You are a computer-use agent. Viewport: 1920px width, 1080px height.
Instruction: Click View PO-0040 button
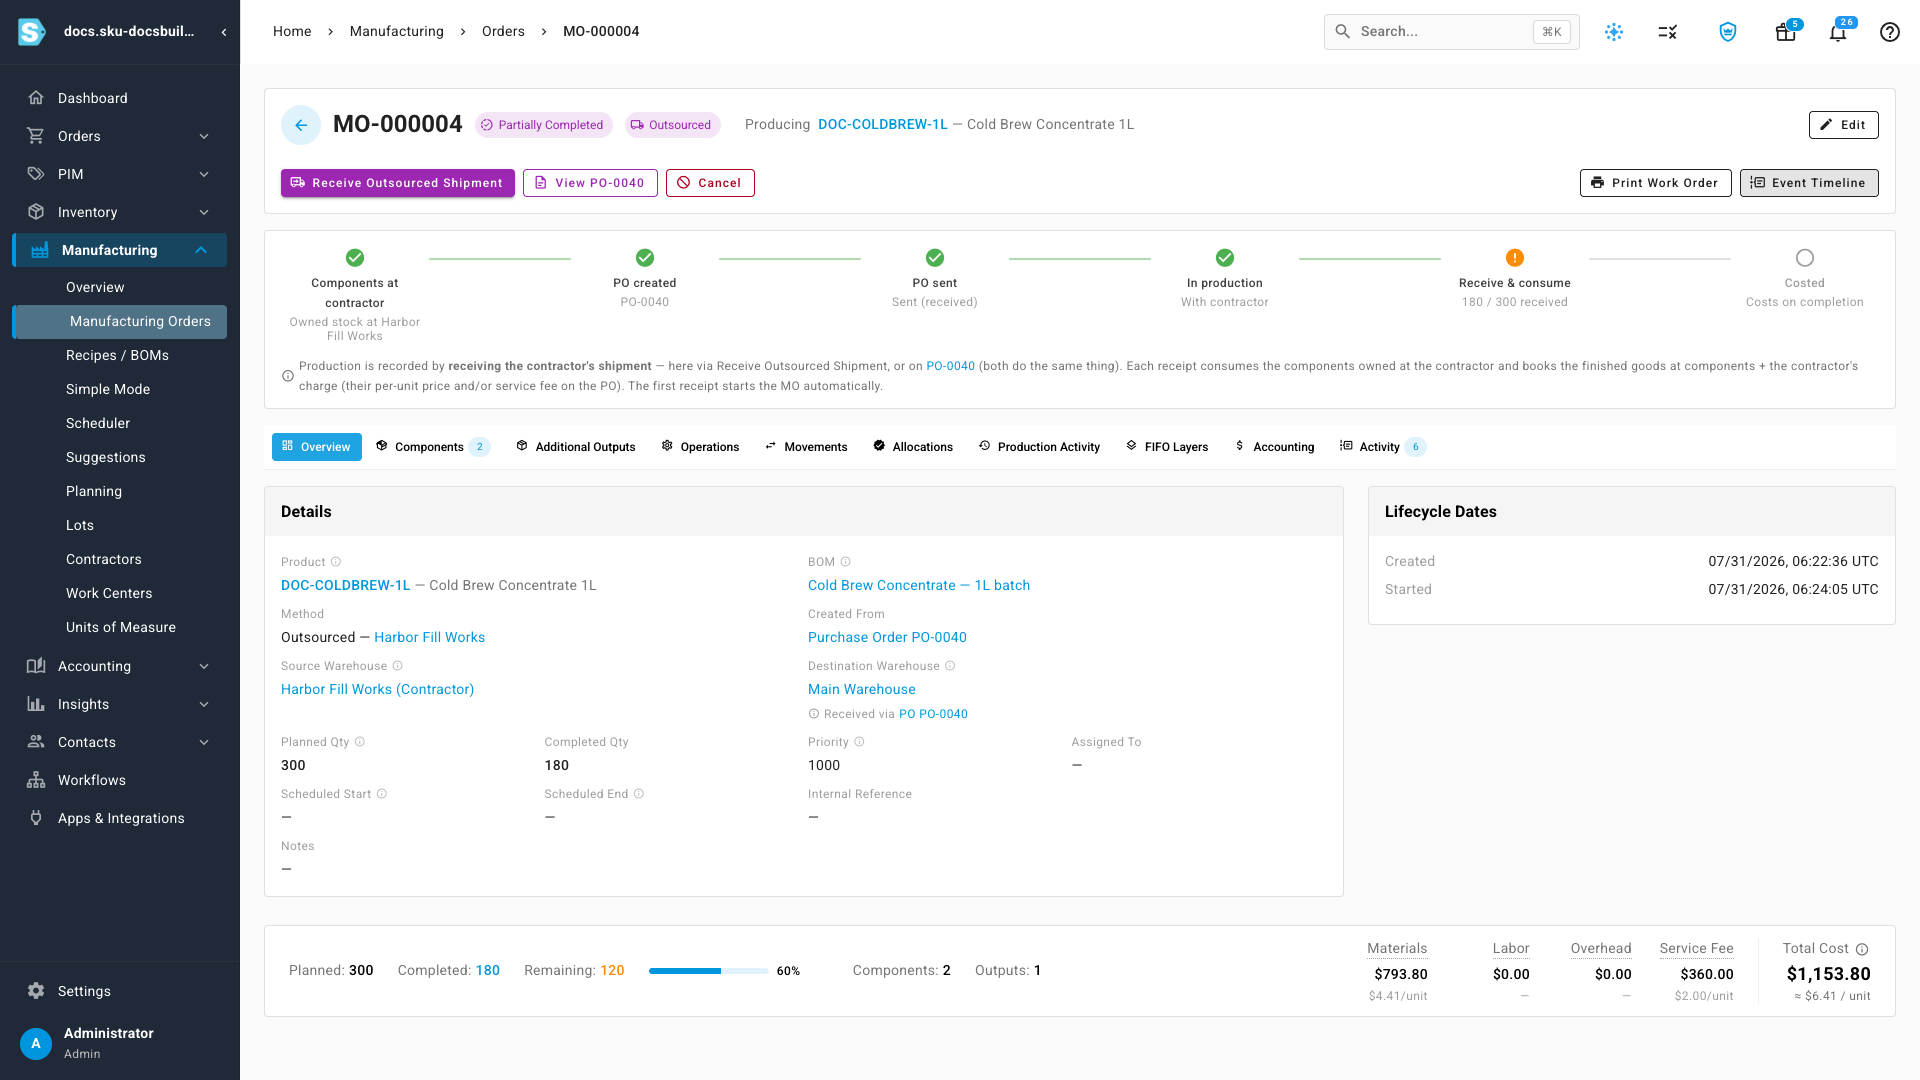pyautogui.click(x=590, y=183)
